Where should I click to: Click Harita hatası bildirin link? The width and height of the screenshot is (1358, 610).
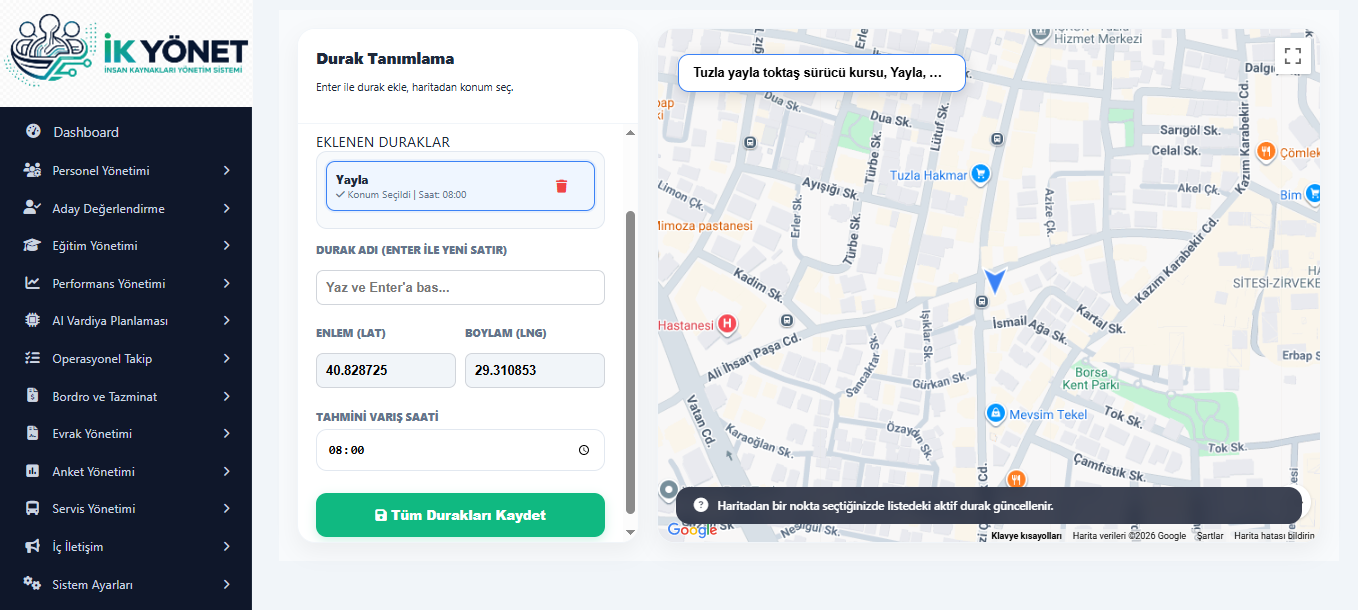click(1274, 536)
